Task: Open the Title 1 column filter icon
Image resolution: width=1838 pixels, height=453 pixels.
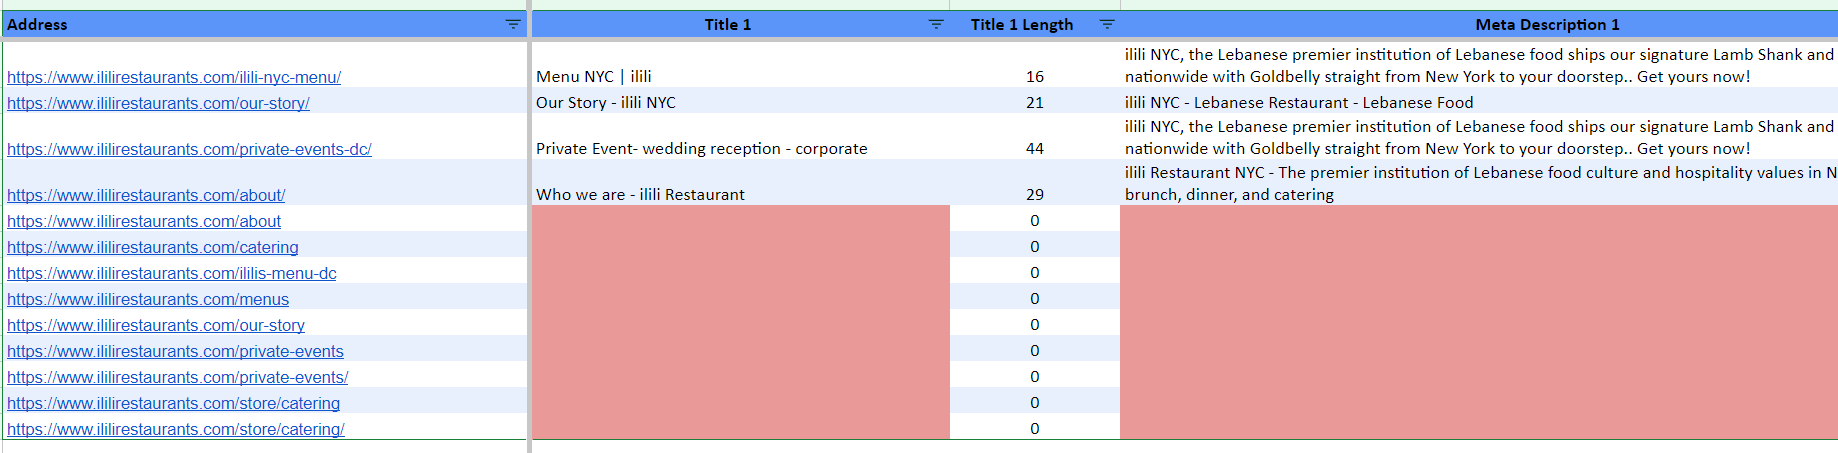Action: (x=936, y=24)
